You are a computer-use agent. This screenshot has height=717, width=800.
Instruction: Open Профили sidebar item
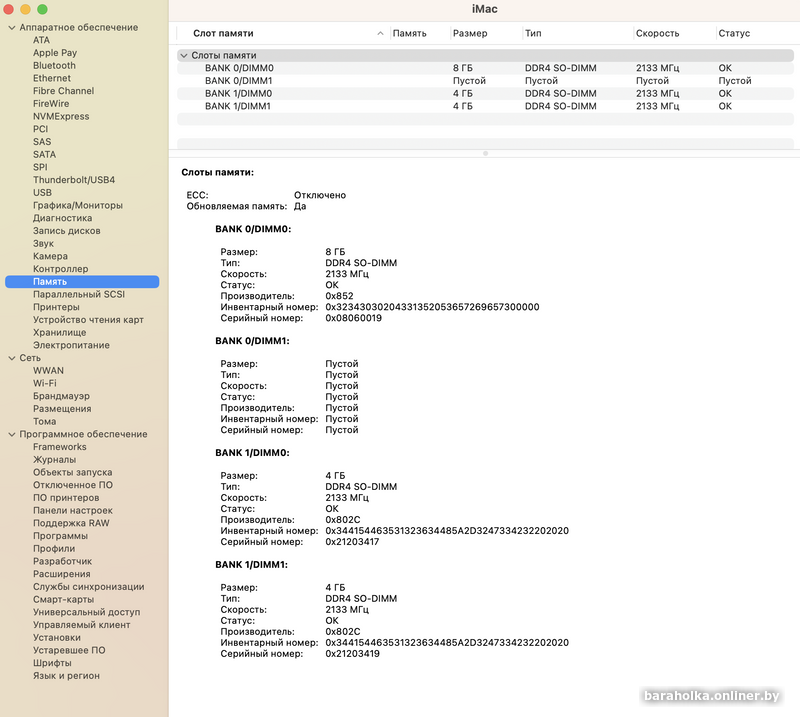(54, 549)
